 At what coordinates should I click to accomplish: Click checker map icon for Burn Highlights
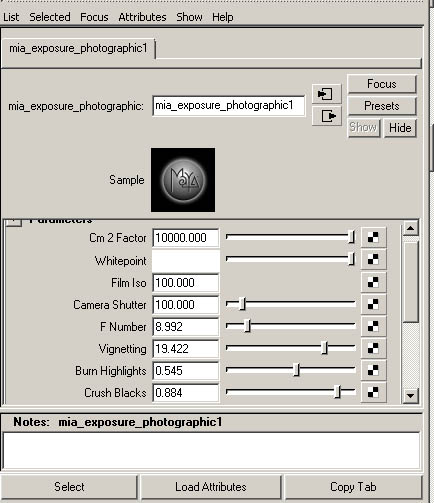(373, 370)
